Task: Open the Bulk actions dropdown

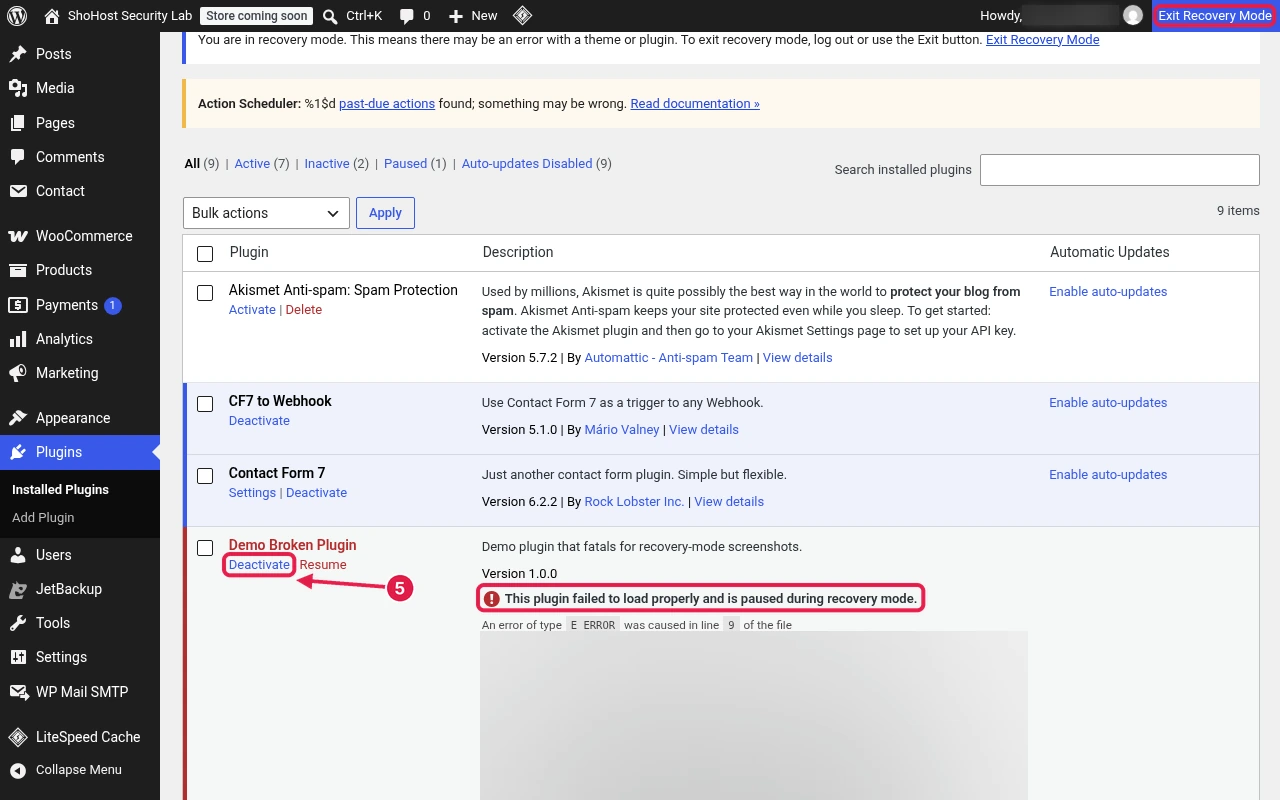Action: tap(266, 213)
